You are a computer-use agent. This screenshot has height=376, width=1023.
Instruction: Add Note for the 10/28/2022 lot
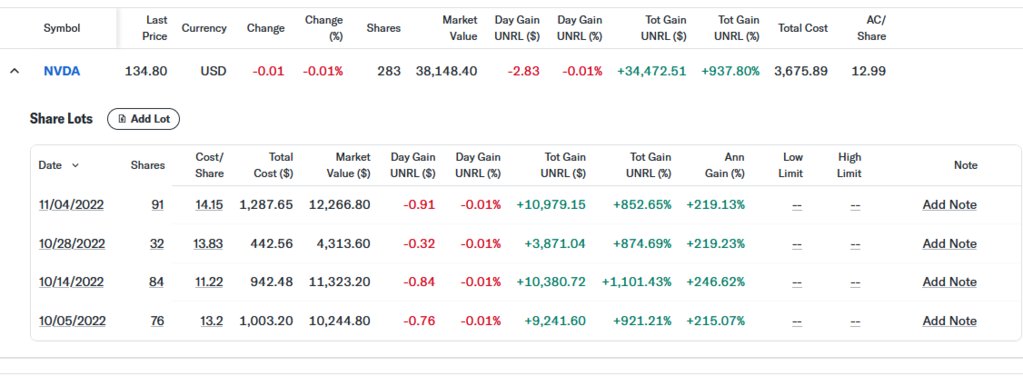tap(949, 243)
